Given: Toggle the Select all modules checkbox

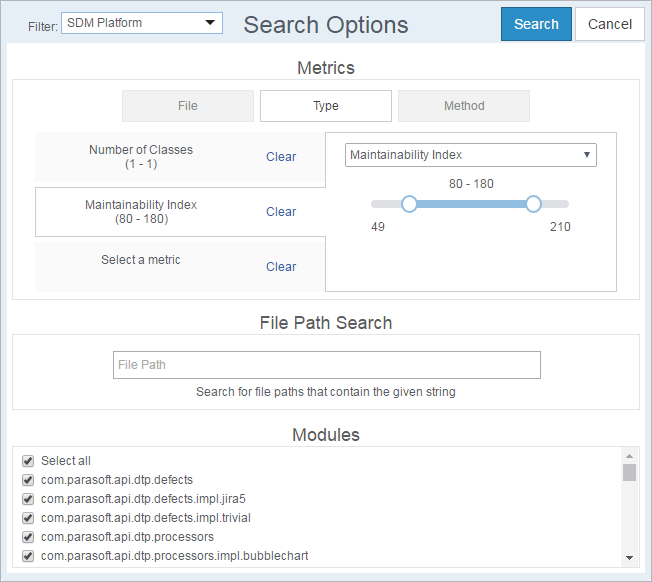Looking at the screenshot, I should 28,461.
